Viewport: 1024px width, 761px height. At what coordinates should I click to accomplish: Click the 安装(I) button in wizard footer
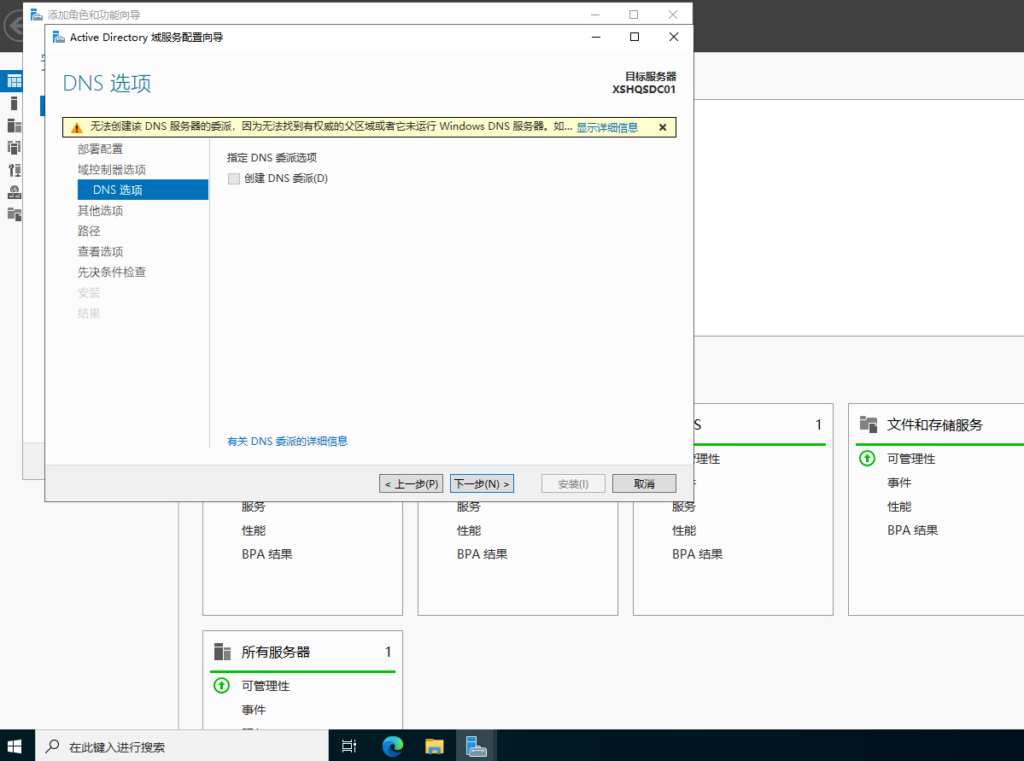pyautogui.click(x=573, y=484)
